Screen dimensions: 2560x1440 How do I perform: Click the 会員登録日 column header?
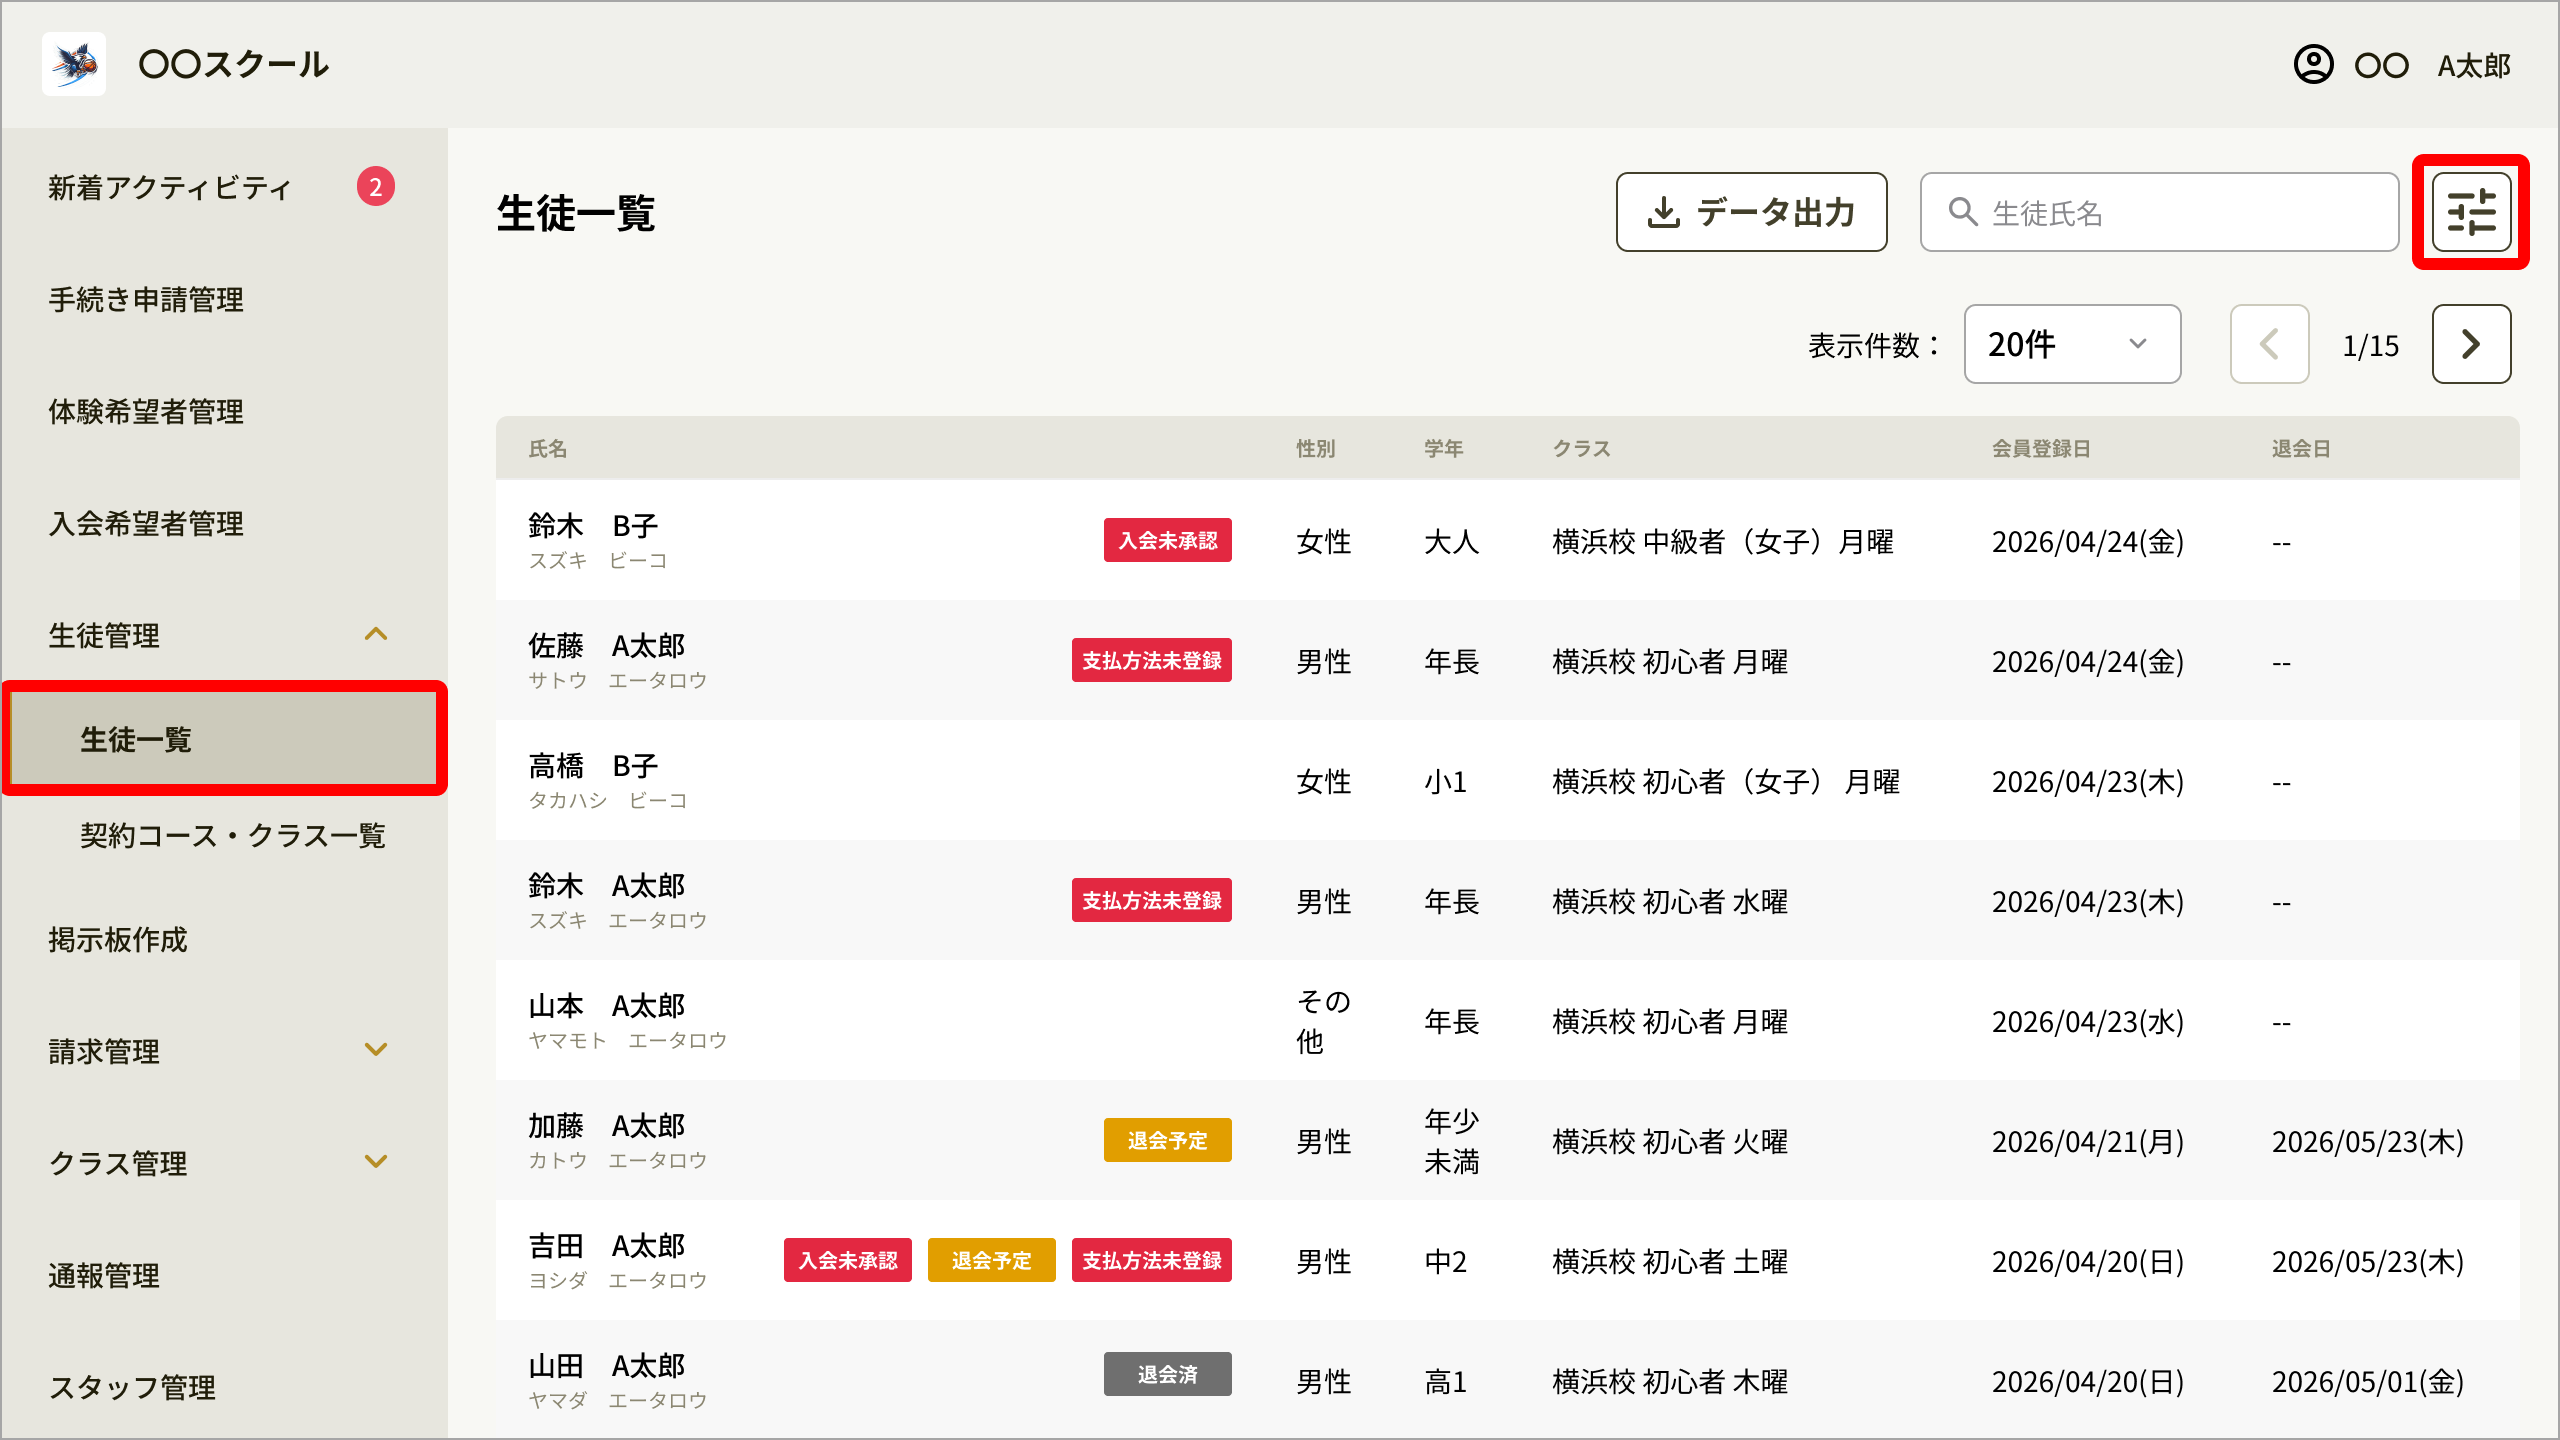2041,449
